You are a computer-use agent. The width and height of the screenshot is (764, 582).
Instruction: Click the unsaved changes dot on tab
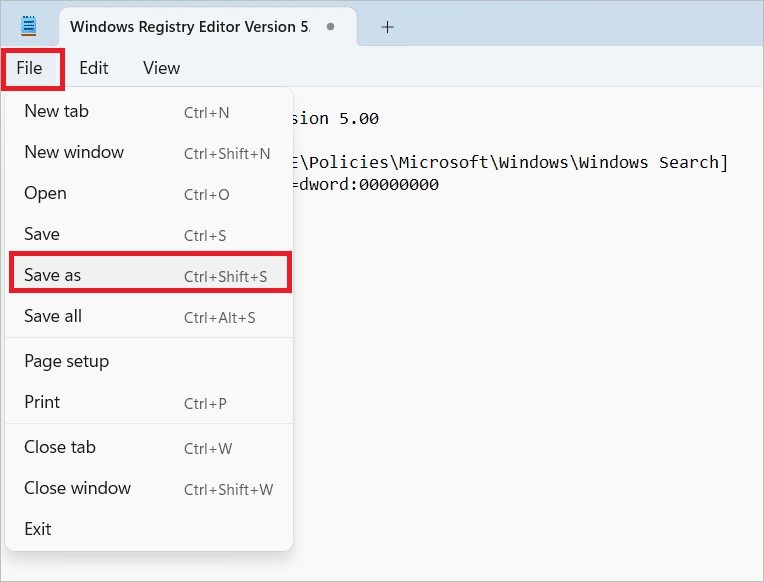[x=330, y=27]
